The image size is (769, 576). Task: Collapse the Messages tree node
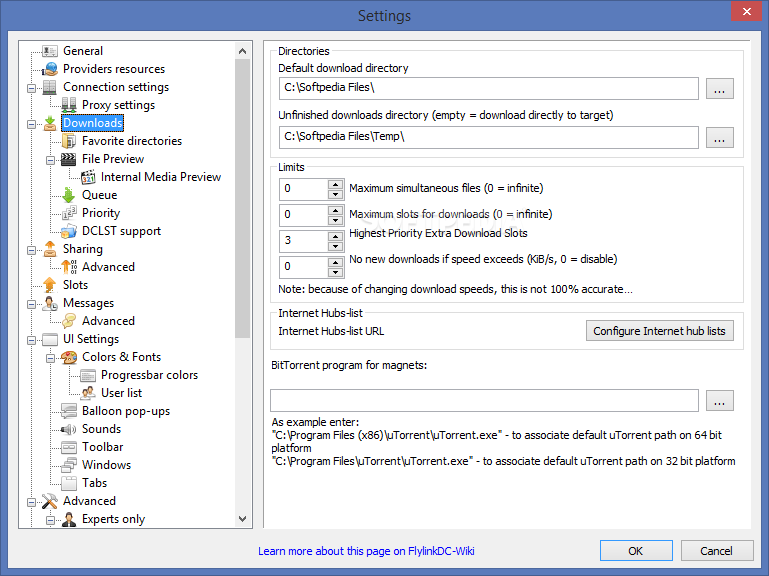[31, 304]
